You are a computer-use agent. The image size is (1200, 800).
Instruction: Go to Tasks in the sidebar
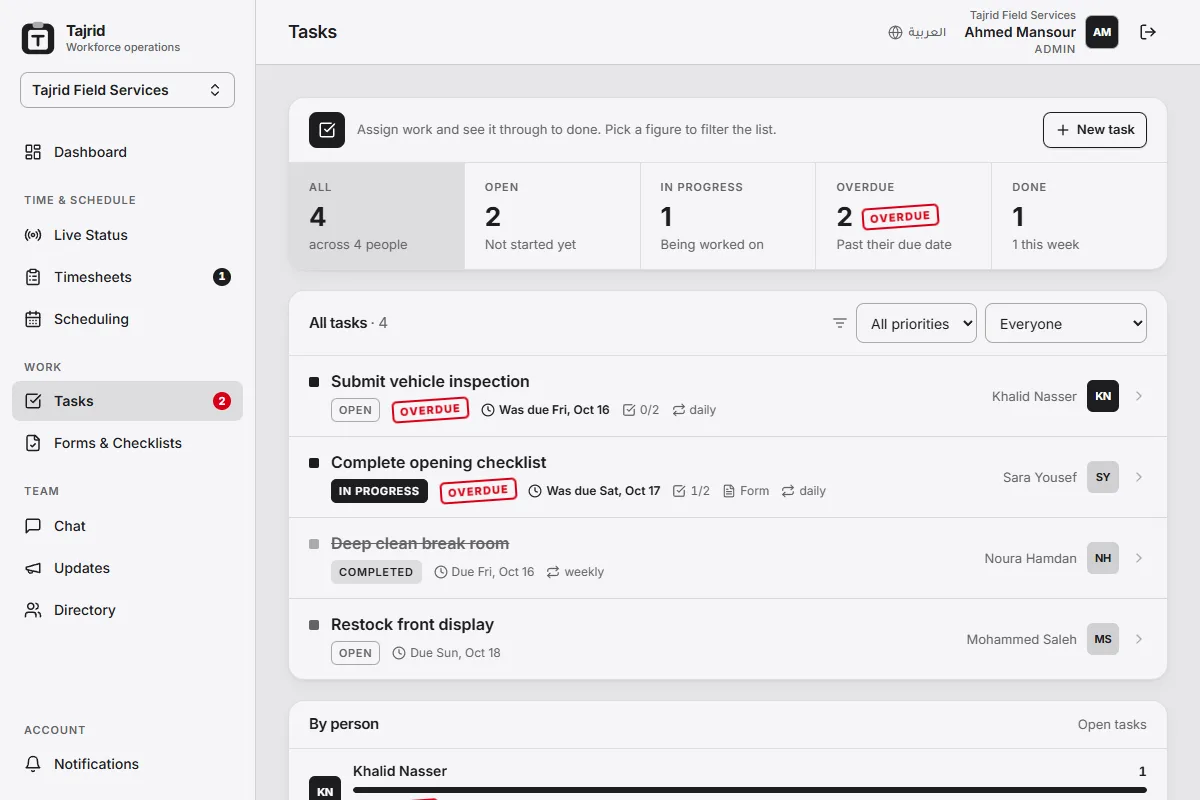(127, 401)
